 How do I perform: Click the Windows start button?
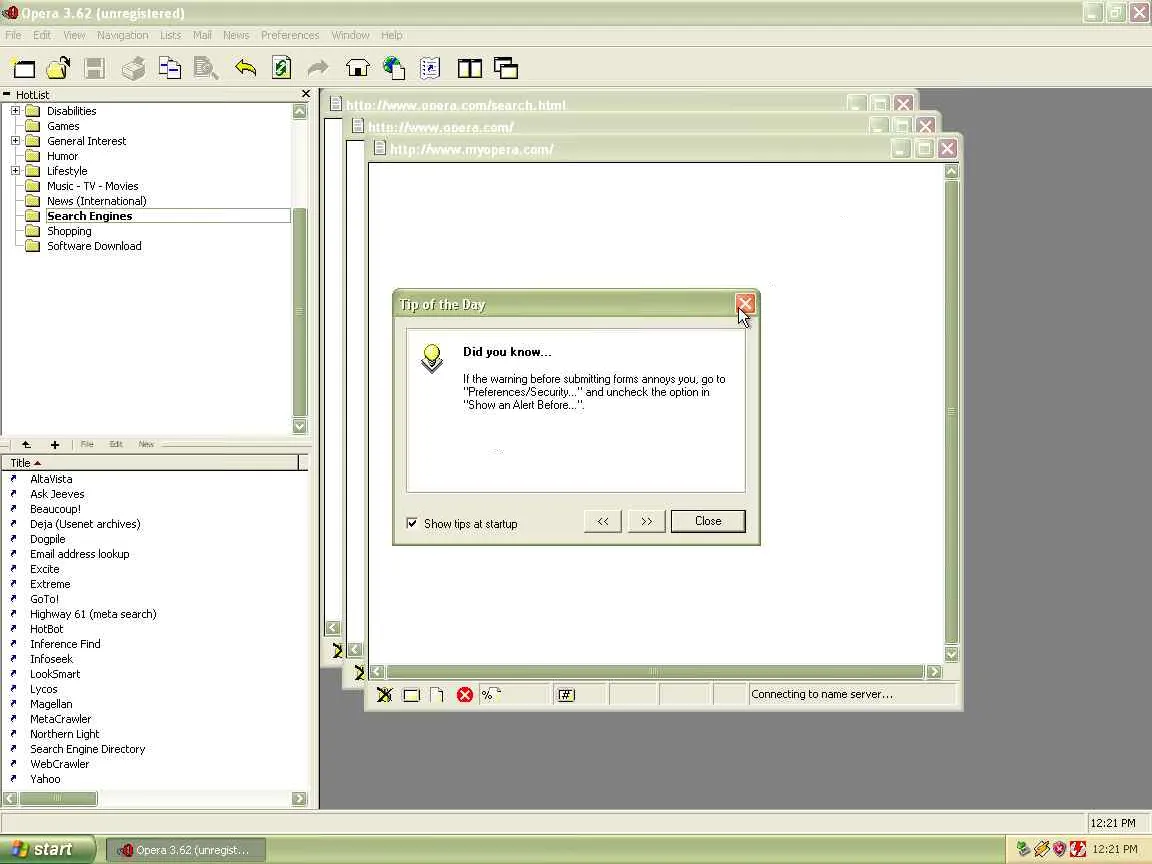point(47,849)
